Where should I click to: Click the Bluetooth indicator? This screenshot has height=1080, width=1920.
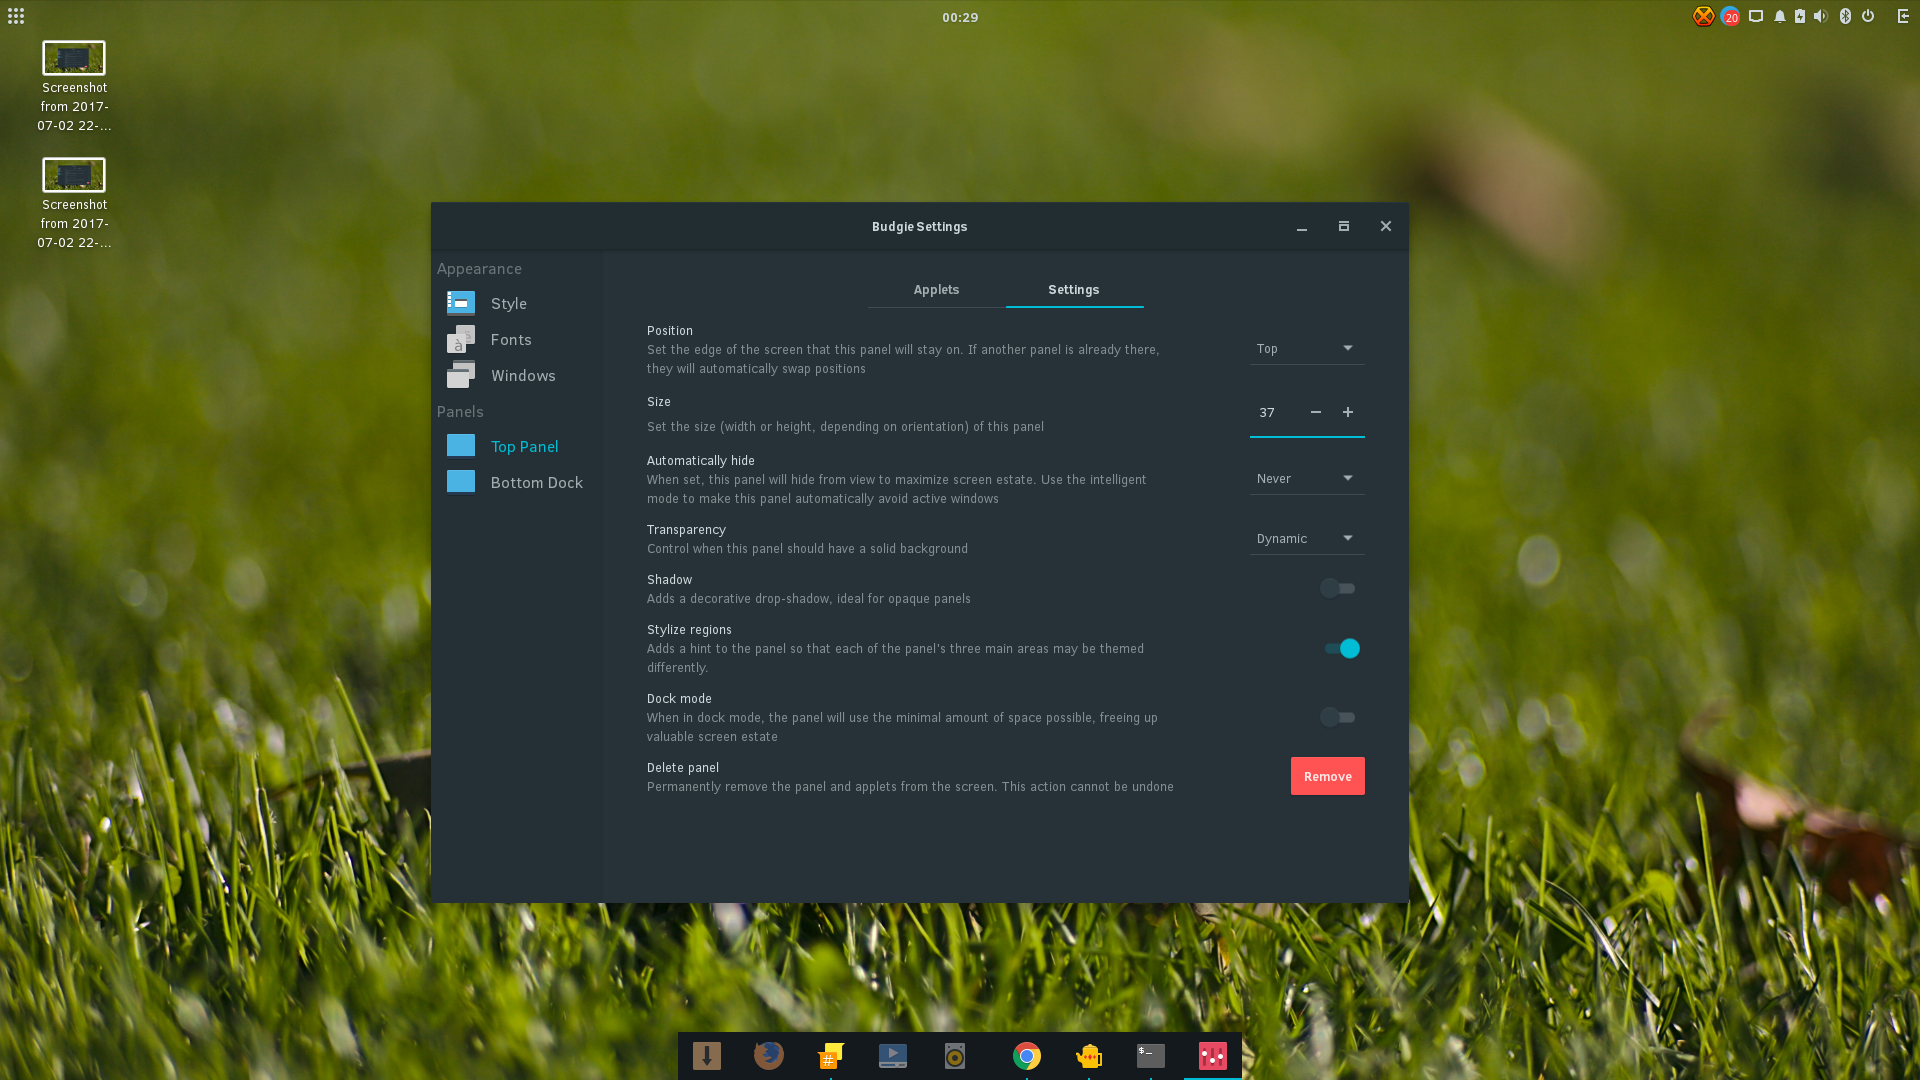click(x=1845, y=16)
